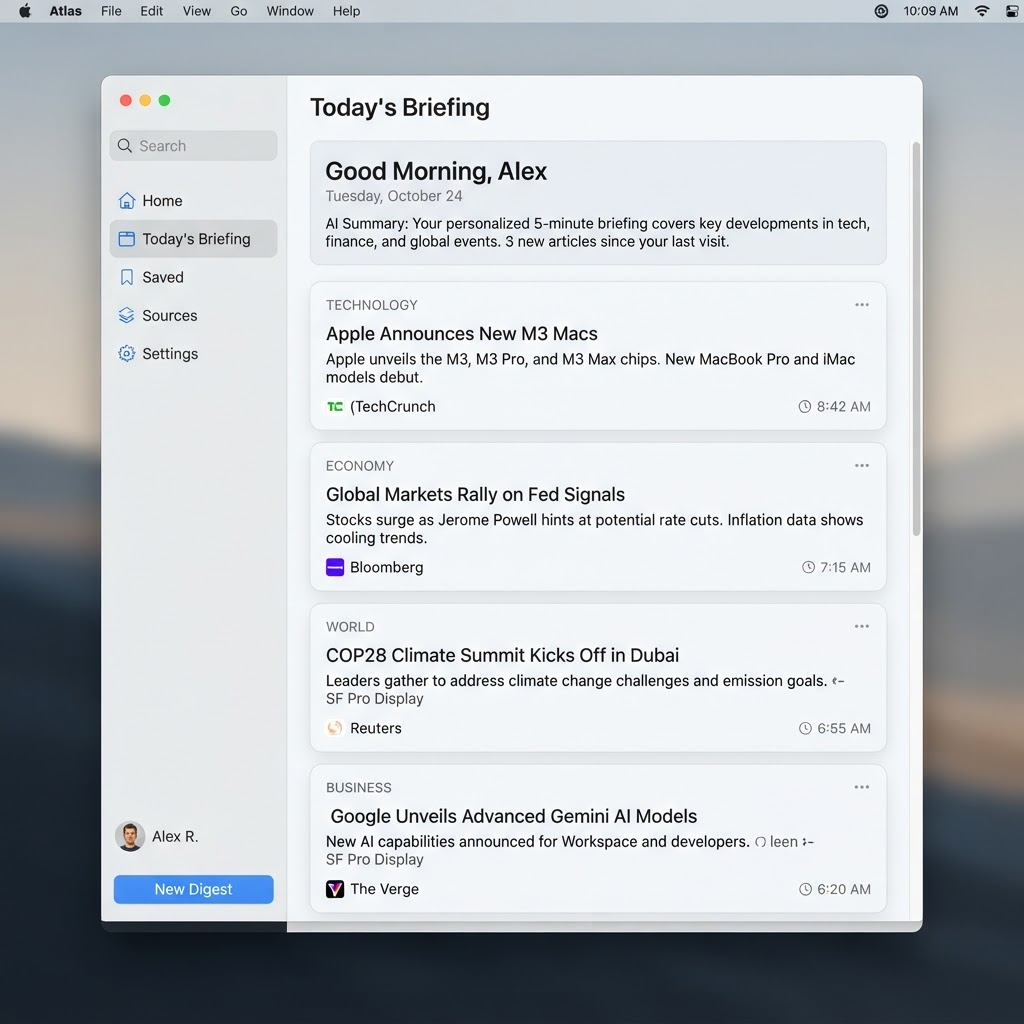Screen dimensions: 1024x1024
Task: Click the Reuters source logo
Action: 335,728
